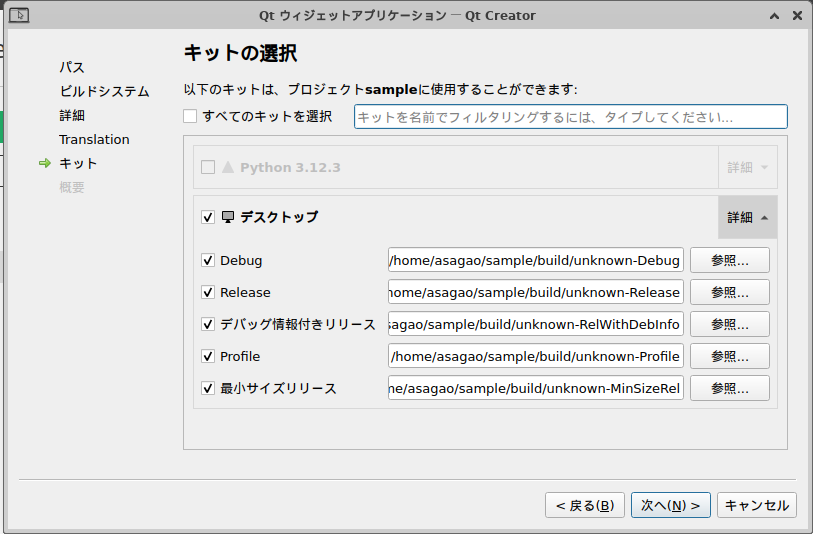Uncheck the Profile build configuration

click(x=208, y=357)
